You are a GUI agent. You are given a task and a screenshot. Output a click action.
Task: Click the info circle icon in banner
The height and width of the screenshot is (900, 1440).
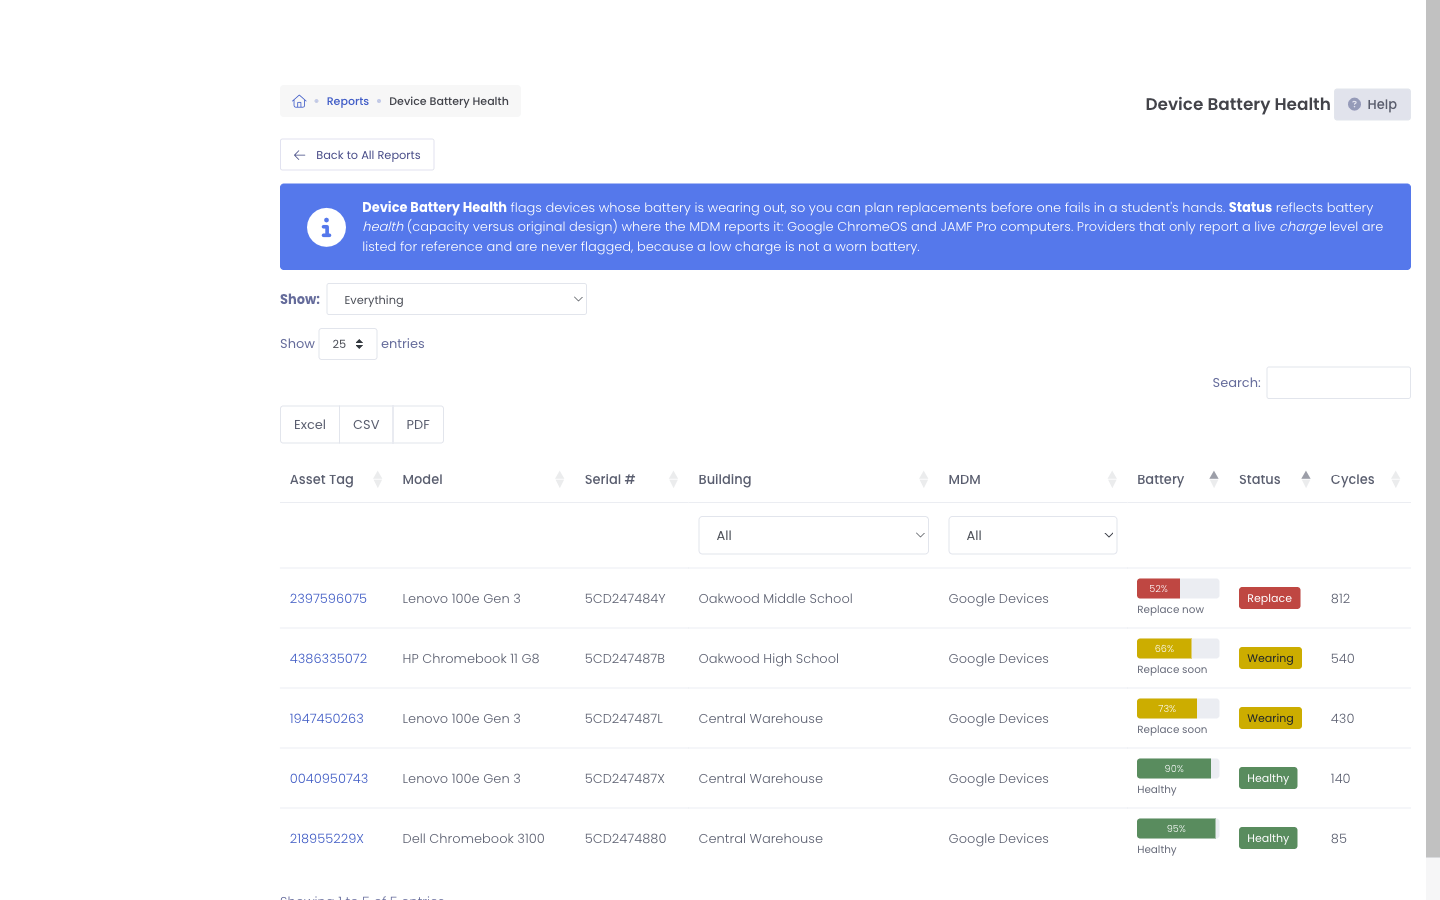(326, 227)
